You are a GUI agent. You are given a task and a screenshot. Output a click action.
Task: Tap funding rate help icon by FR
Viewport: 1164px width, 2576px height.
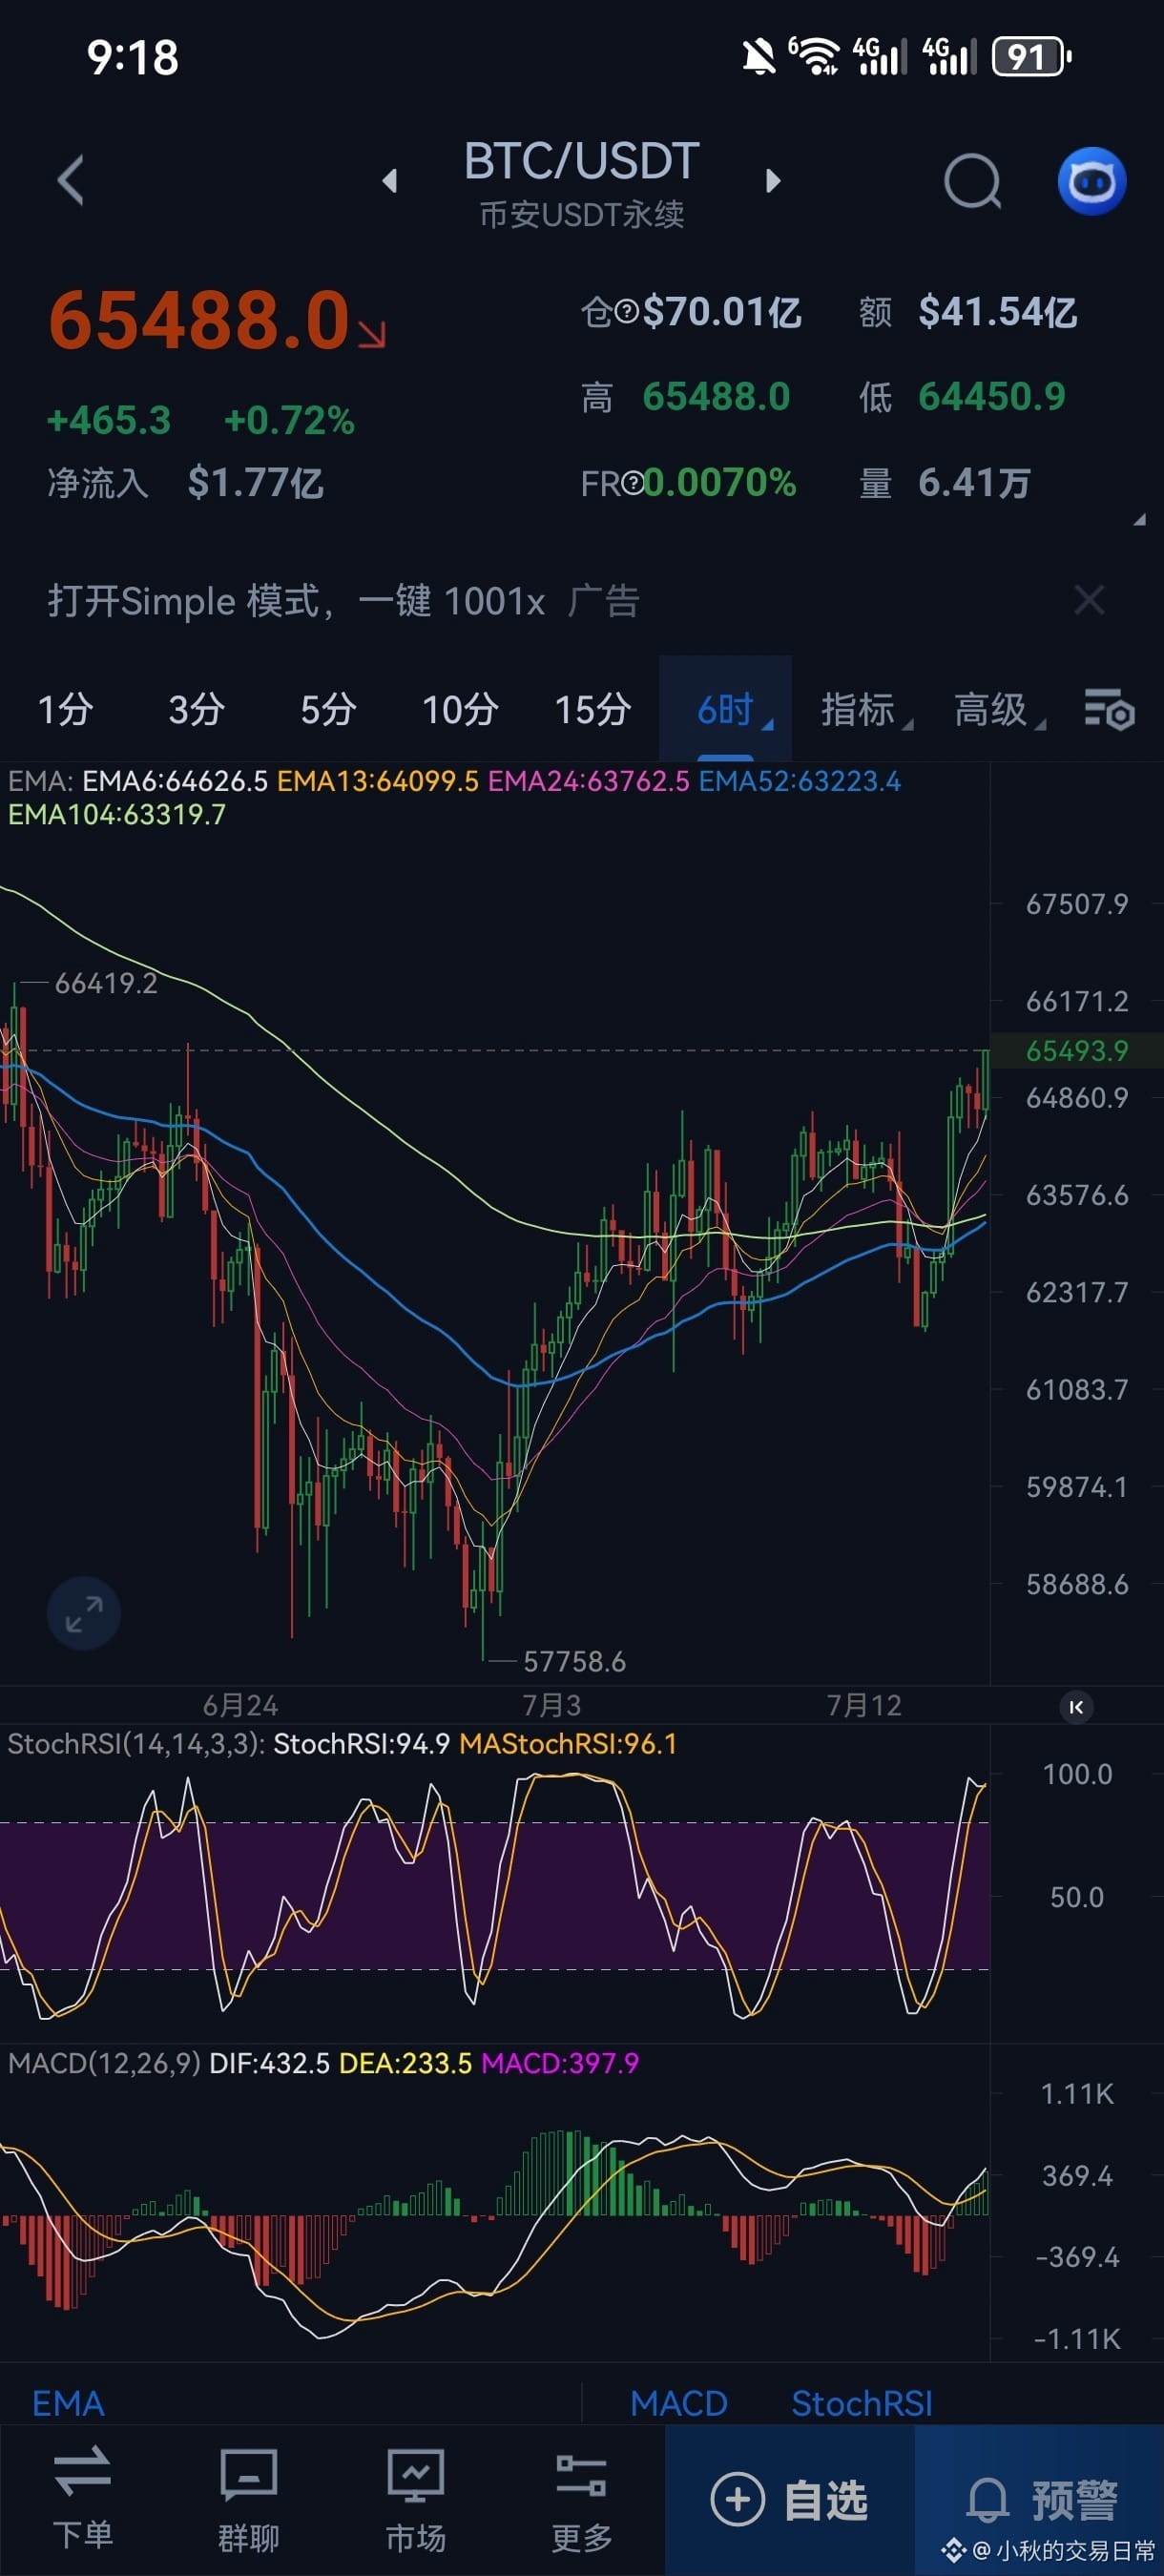coord(632,484)
